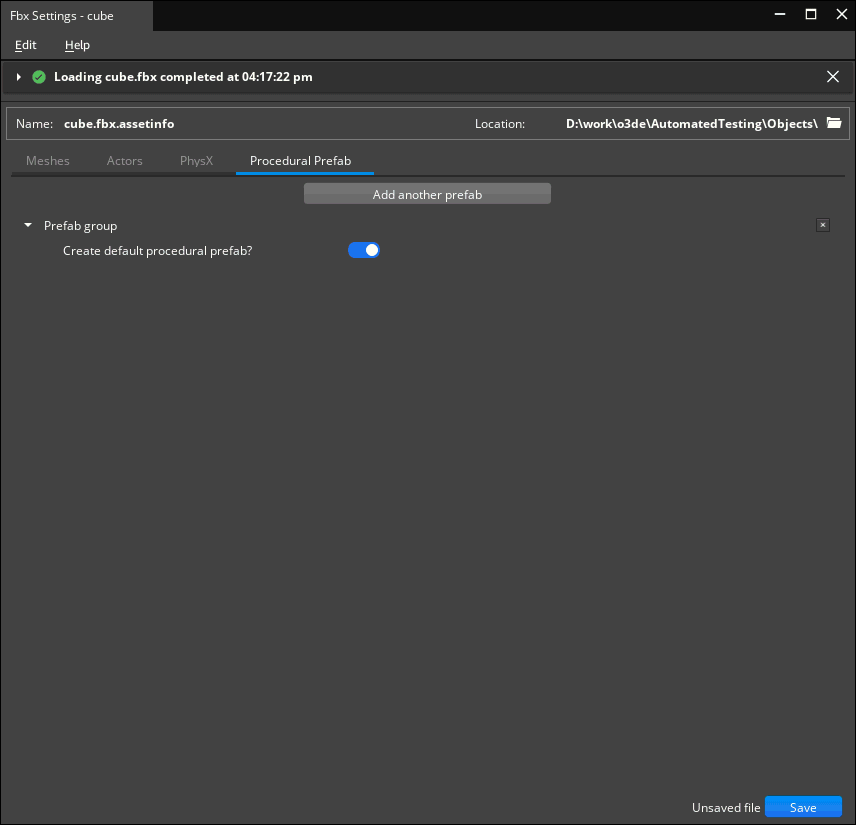Select the Fbx Settings - cube title tab

click(62, 15)
